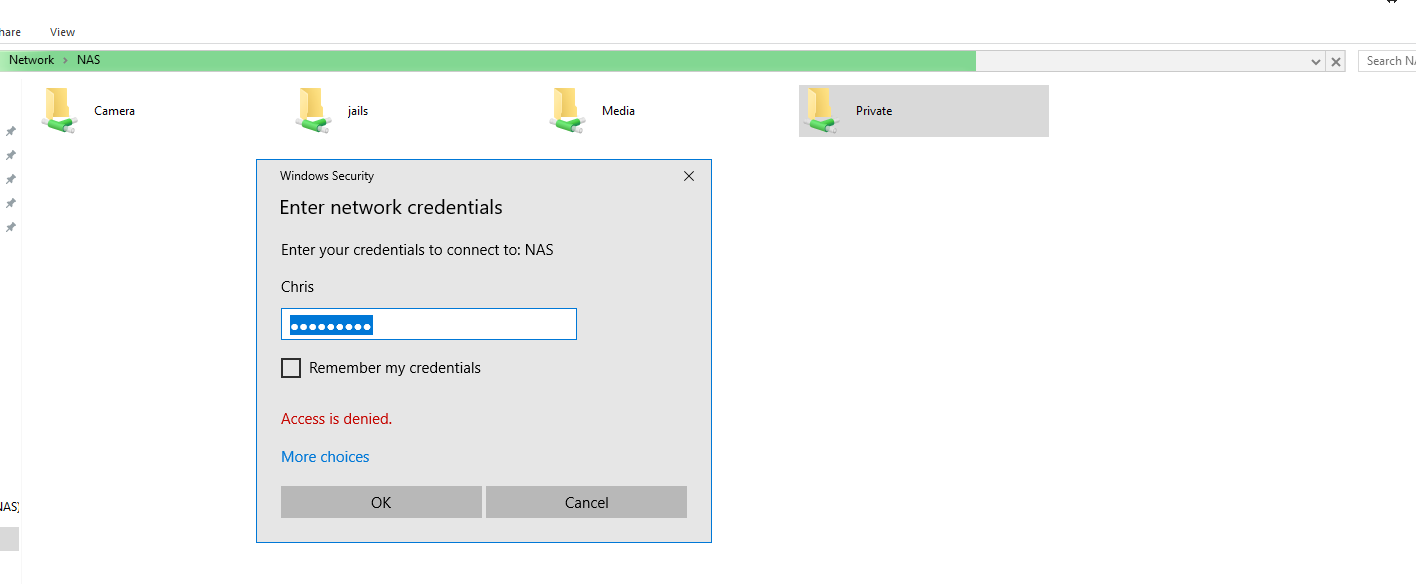Click the Private folder name label
Image resolution: width=1416 pixels, height=584 pixels.
tap(874, 111)
